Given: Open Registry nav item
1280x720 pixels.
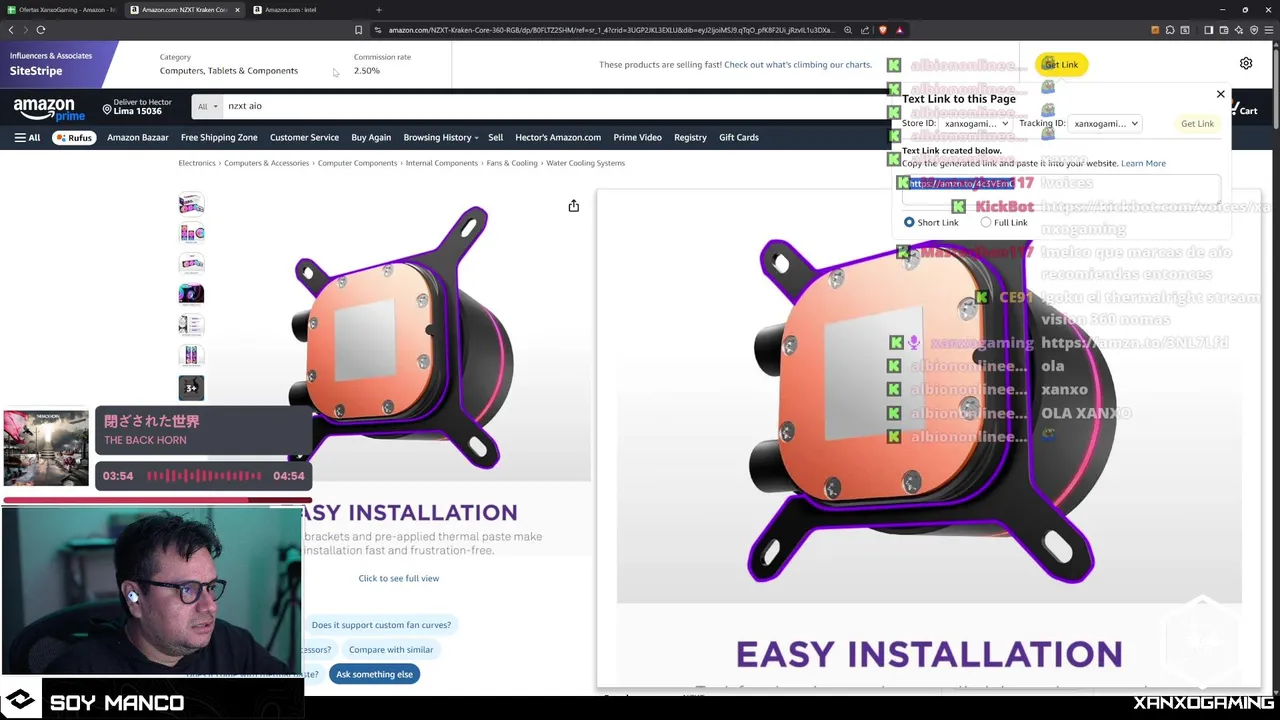Looking at the screenshot, I should pyautogui.click(x=690, y=137).
